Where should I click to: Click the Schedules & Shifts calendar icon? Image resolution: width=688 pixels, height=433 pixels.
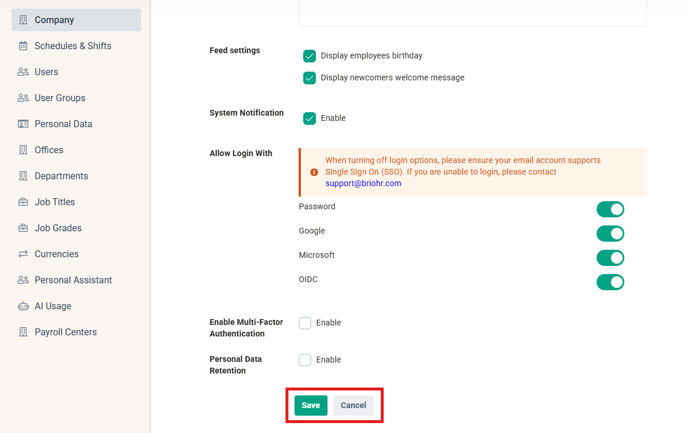pos(23,46)
